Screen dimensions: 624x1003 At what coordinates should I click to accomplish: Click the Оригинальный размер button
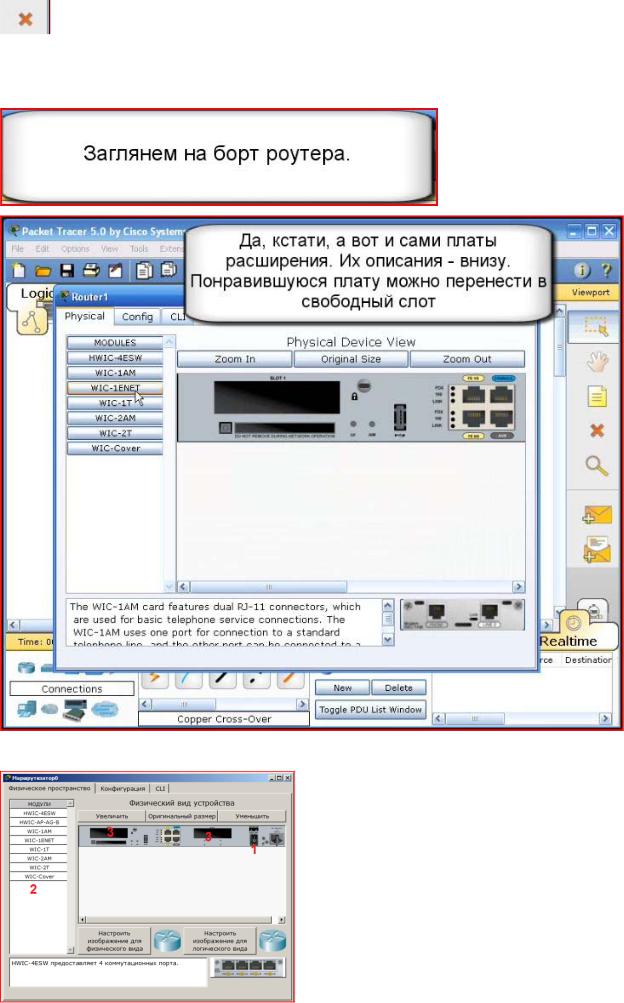coord(182,816)
